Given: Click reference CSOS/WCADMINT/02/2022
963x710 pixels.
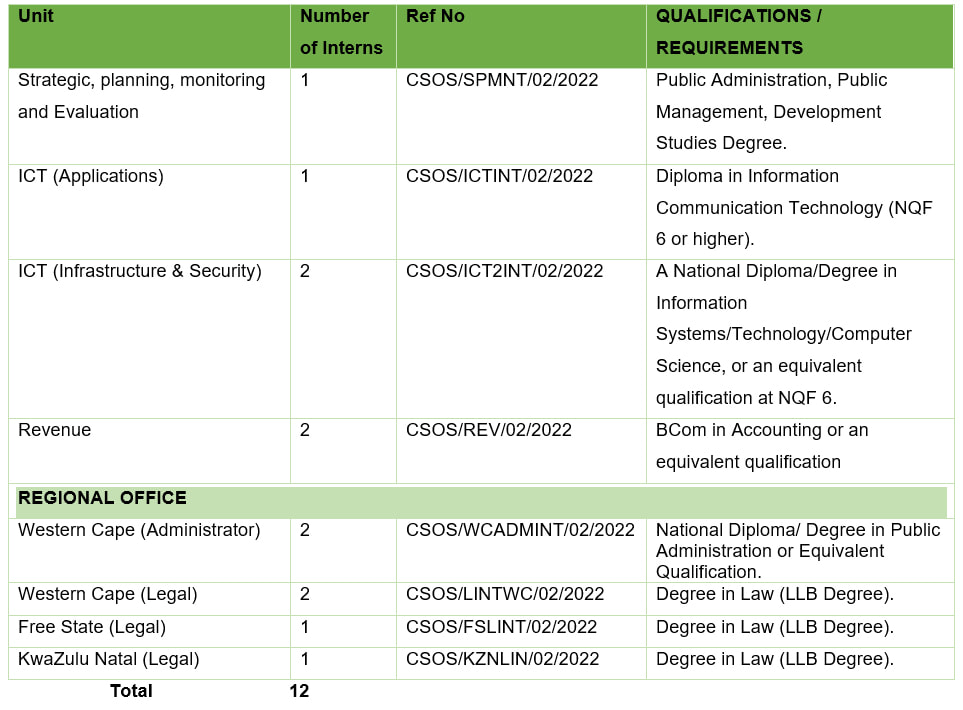Looking at the screenshot, I should click(x=520, y=530).
